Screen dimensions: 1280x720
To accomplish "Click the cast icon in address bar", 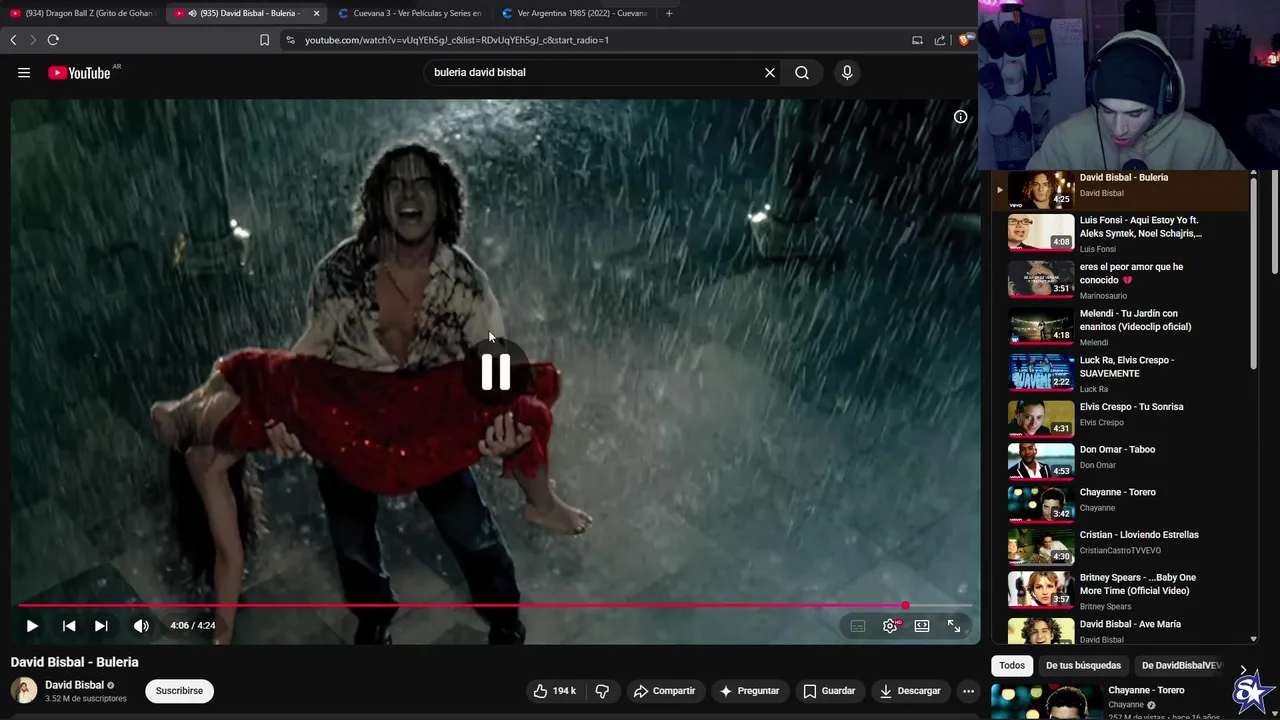I will tap(917, 40).
